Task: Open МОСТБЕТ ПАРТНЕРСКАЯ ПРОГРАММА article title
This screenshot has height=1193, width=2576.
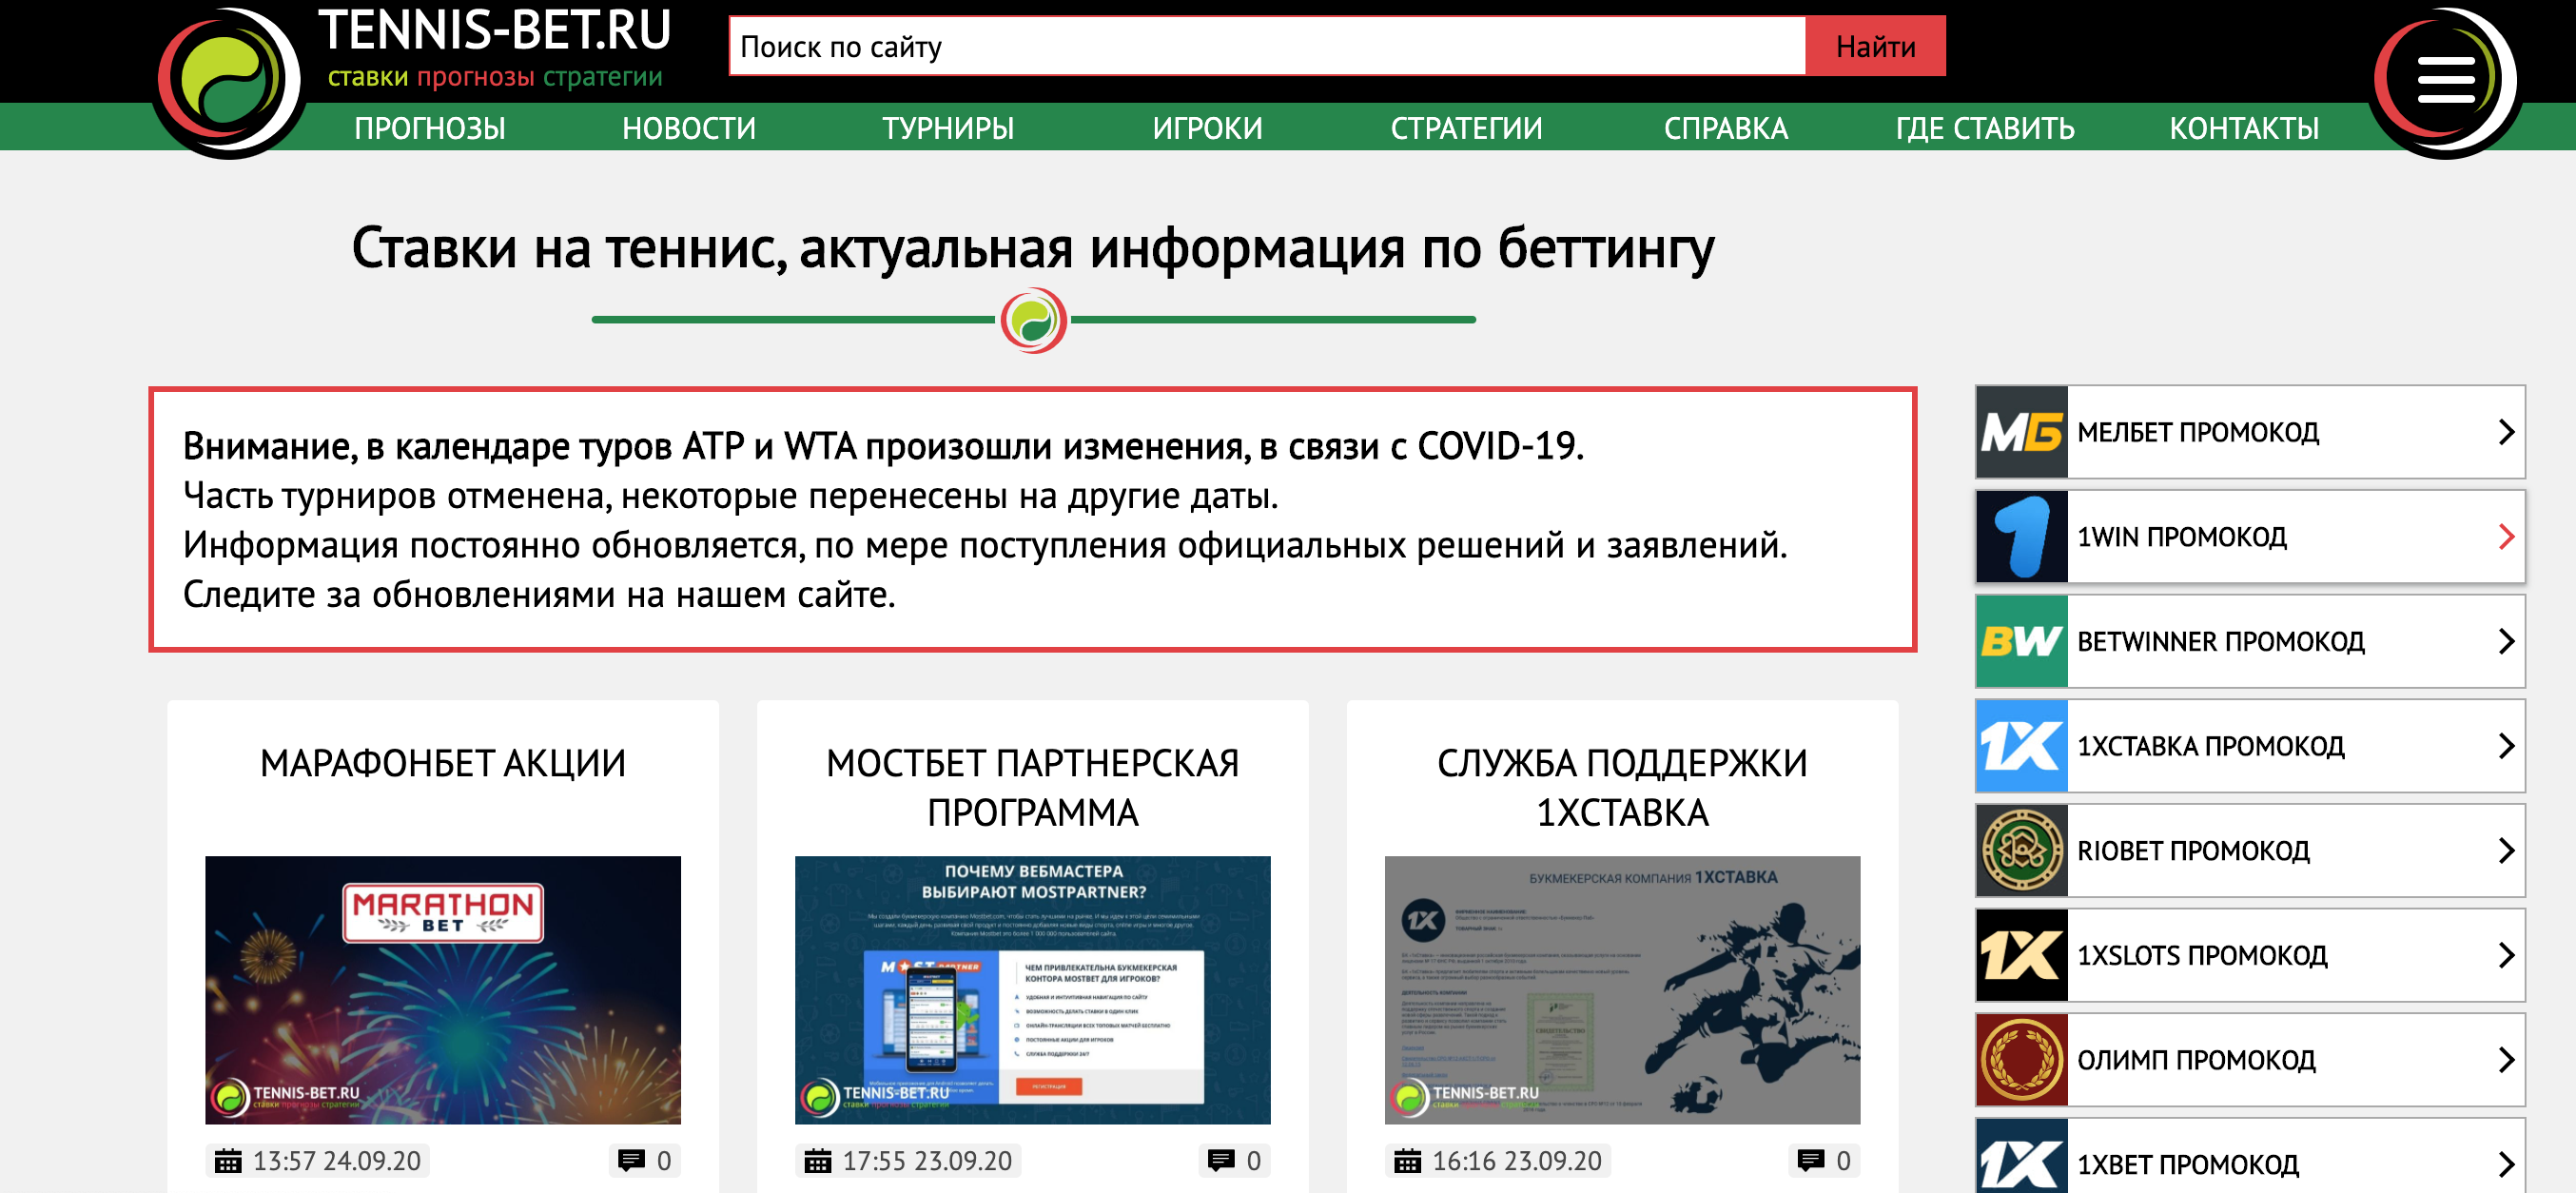Action: [1032, 788]
